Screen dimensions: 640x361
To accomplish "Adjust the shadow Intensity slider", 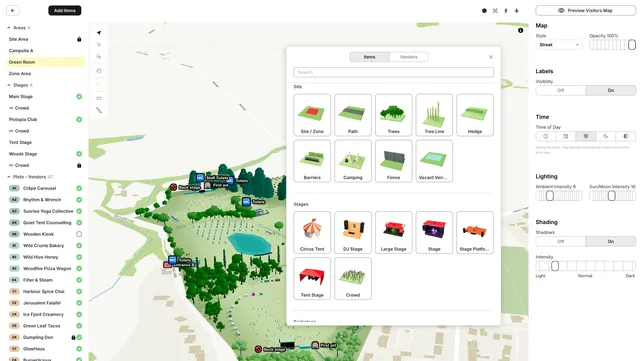I will [x=586, y=266].
